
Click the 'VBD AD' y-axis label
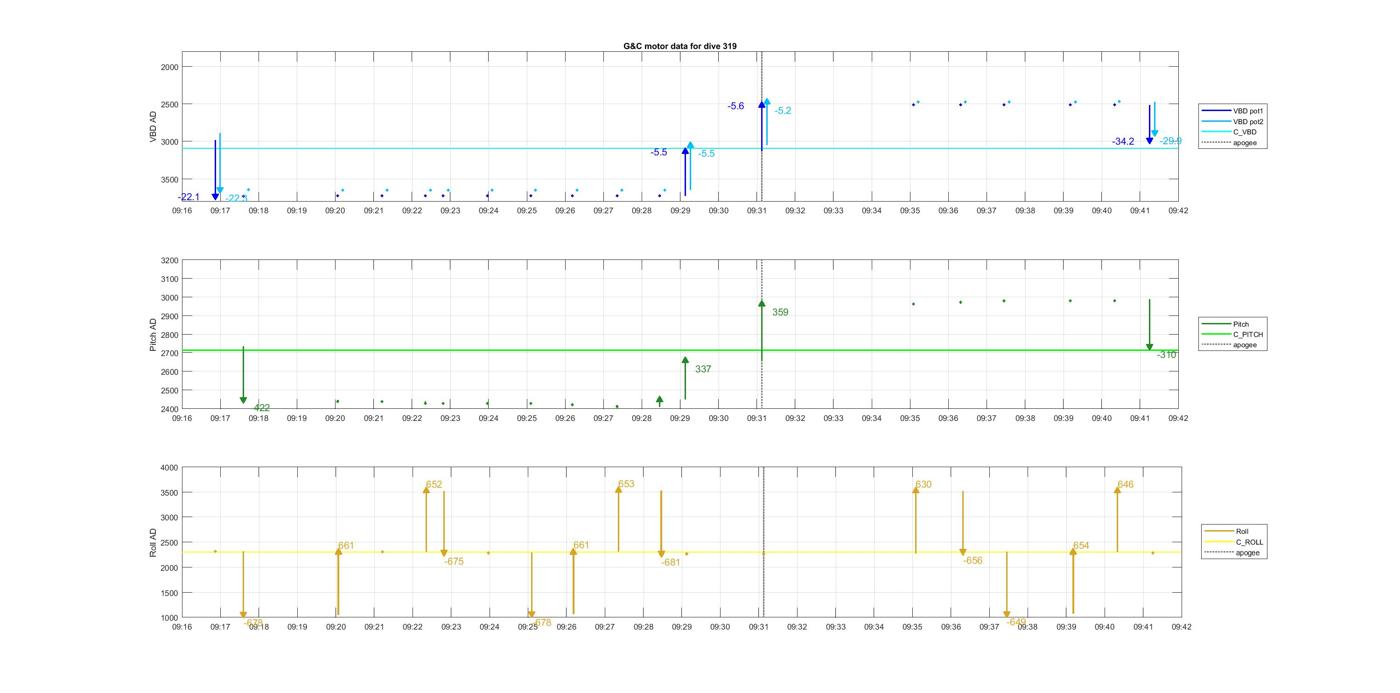pyautogui.click(x=154, y=126)
